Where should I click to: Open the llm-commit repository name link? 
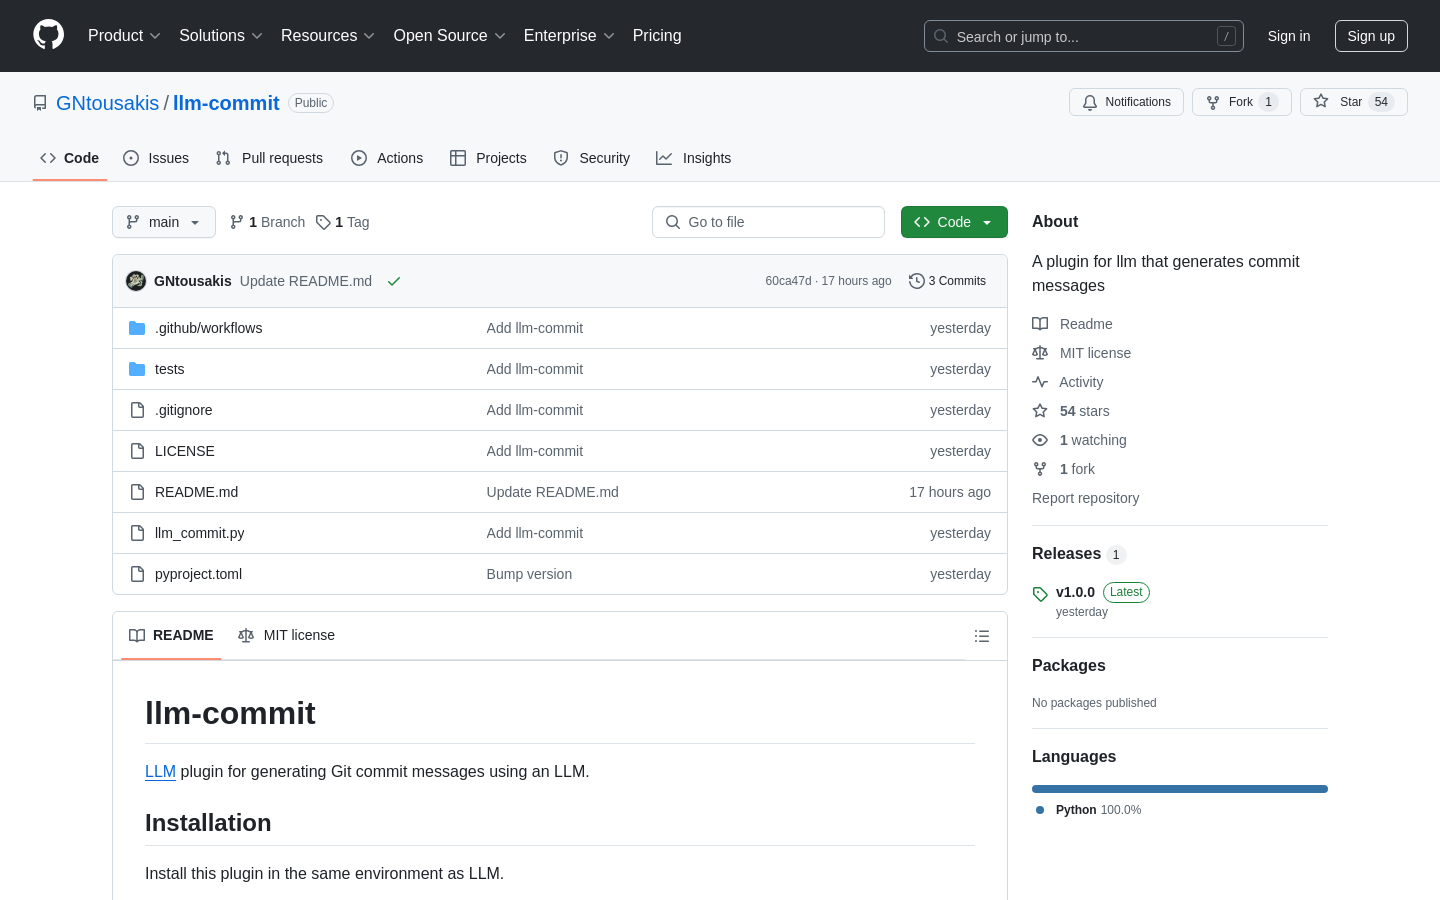coord(226,103)
